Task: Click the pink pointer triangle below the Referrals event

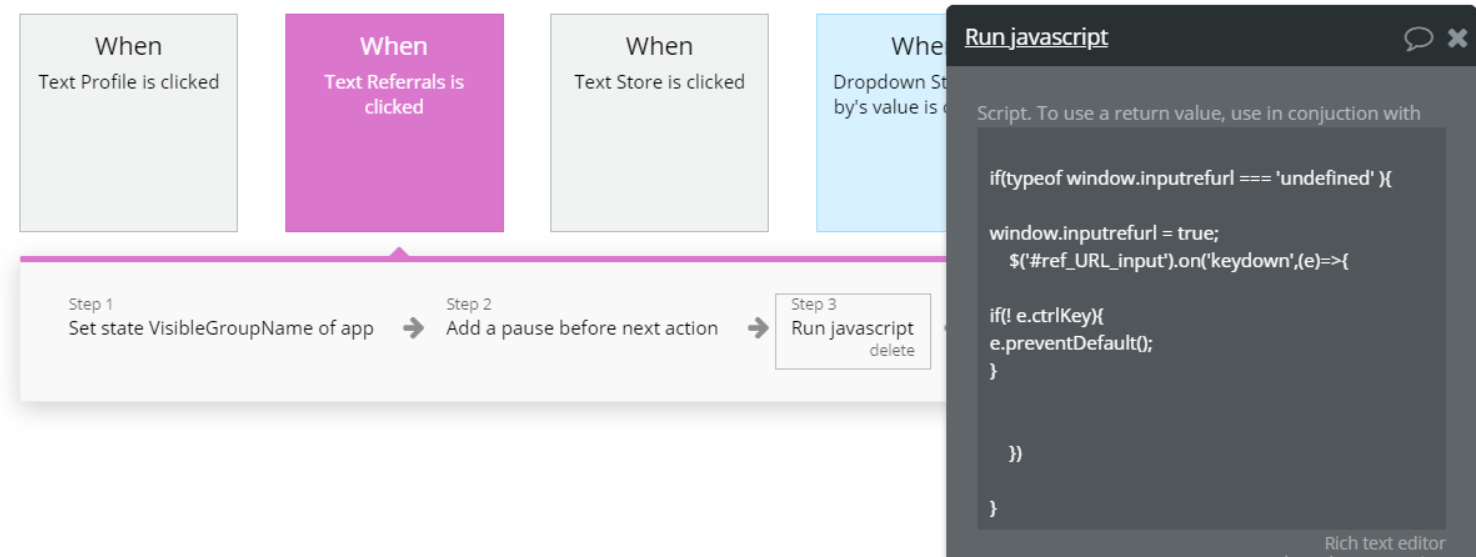Action: pos(399,251)
